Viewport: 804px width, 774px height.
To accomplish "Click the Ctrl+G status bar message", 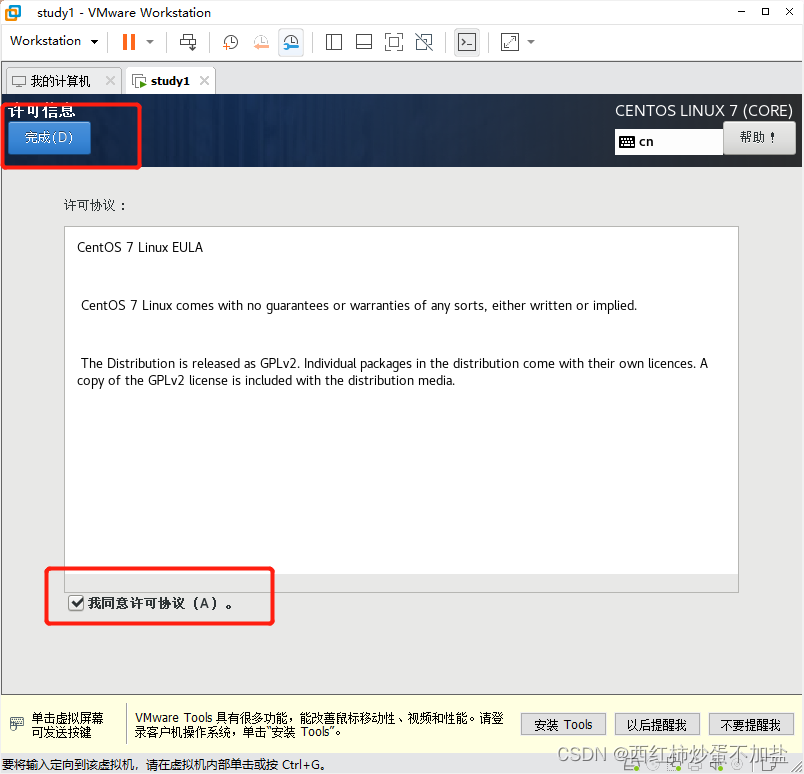I will (x=163, y=765).
